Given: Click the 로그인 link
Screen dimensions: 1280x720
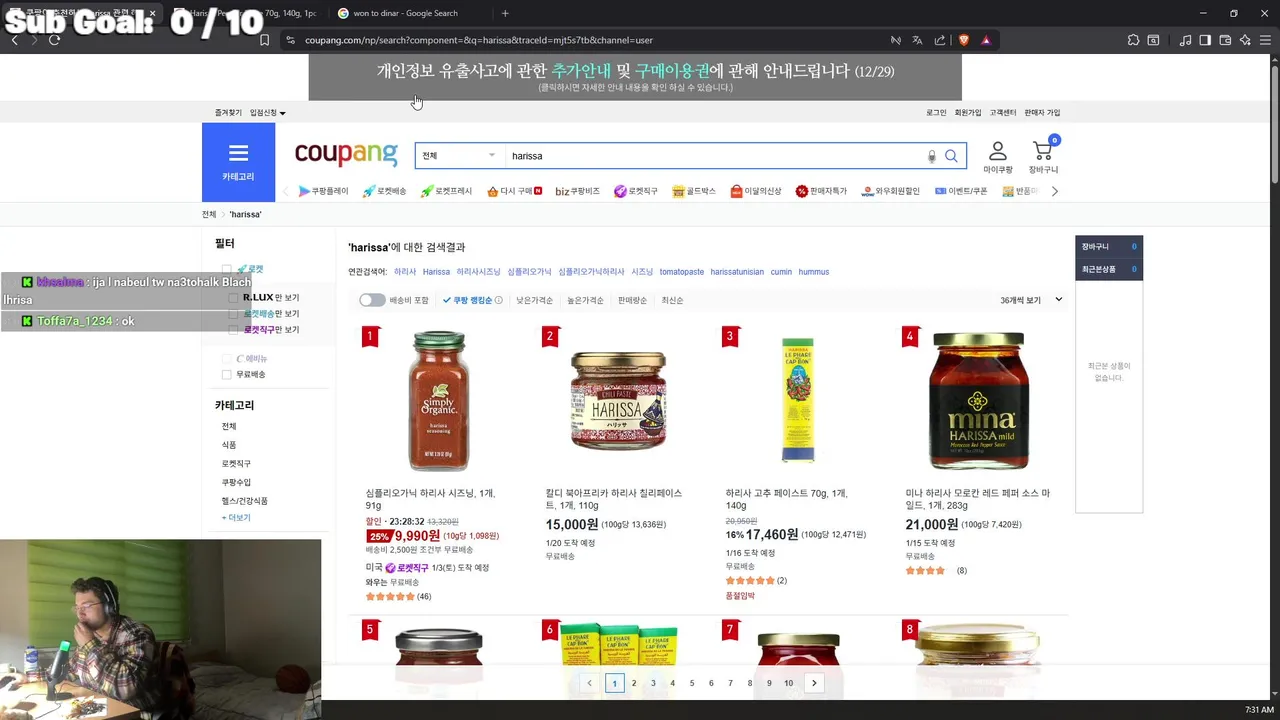Looking at the screenshot, I should [x=936, y=113].
